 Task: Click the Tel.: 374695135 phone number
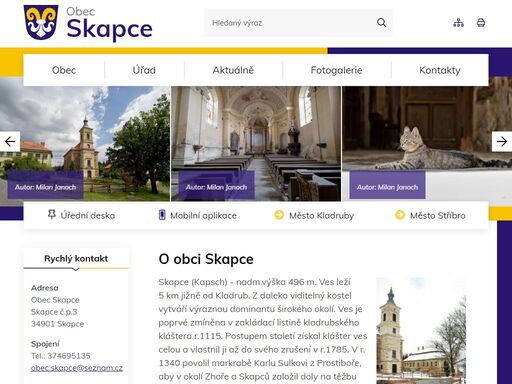[x=61, y=356]
